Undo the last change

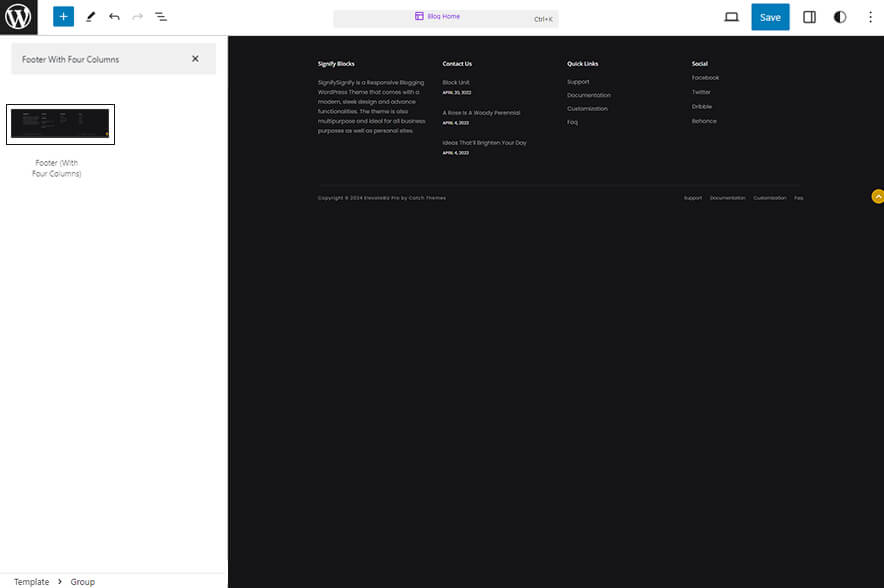tap(113, 16)
